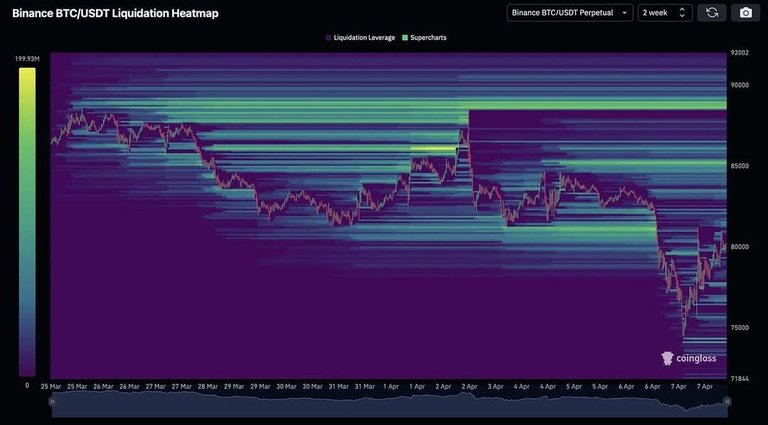This screenshot has height=425, width=768.
Task: Click the 71844 price axis label
Action: (x=739, y=379)
